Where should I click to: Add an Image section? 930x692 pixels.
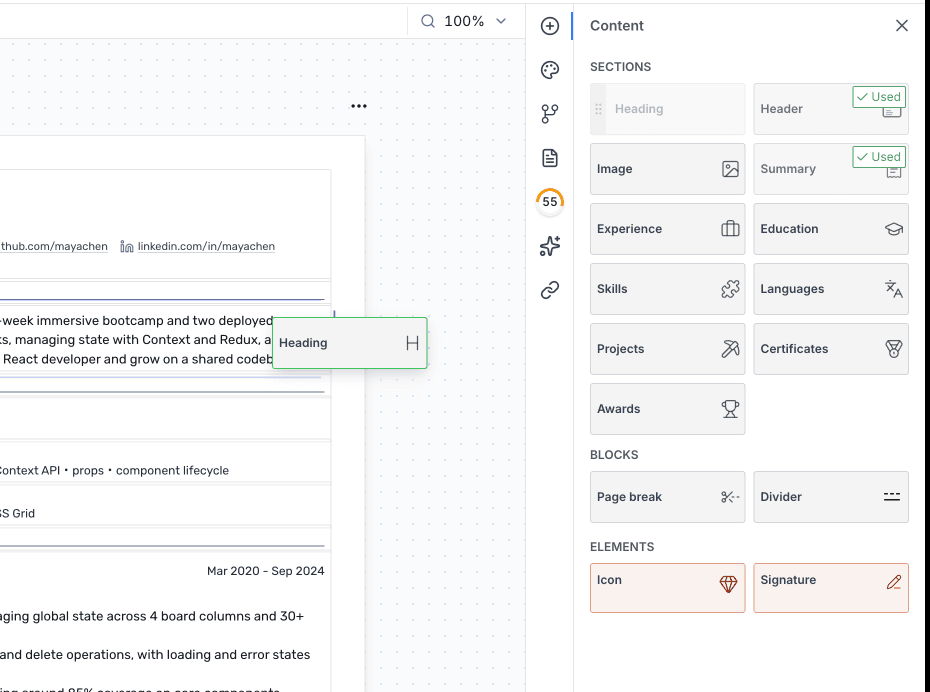667,169
